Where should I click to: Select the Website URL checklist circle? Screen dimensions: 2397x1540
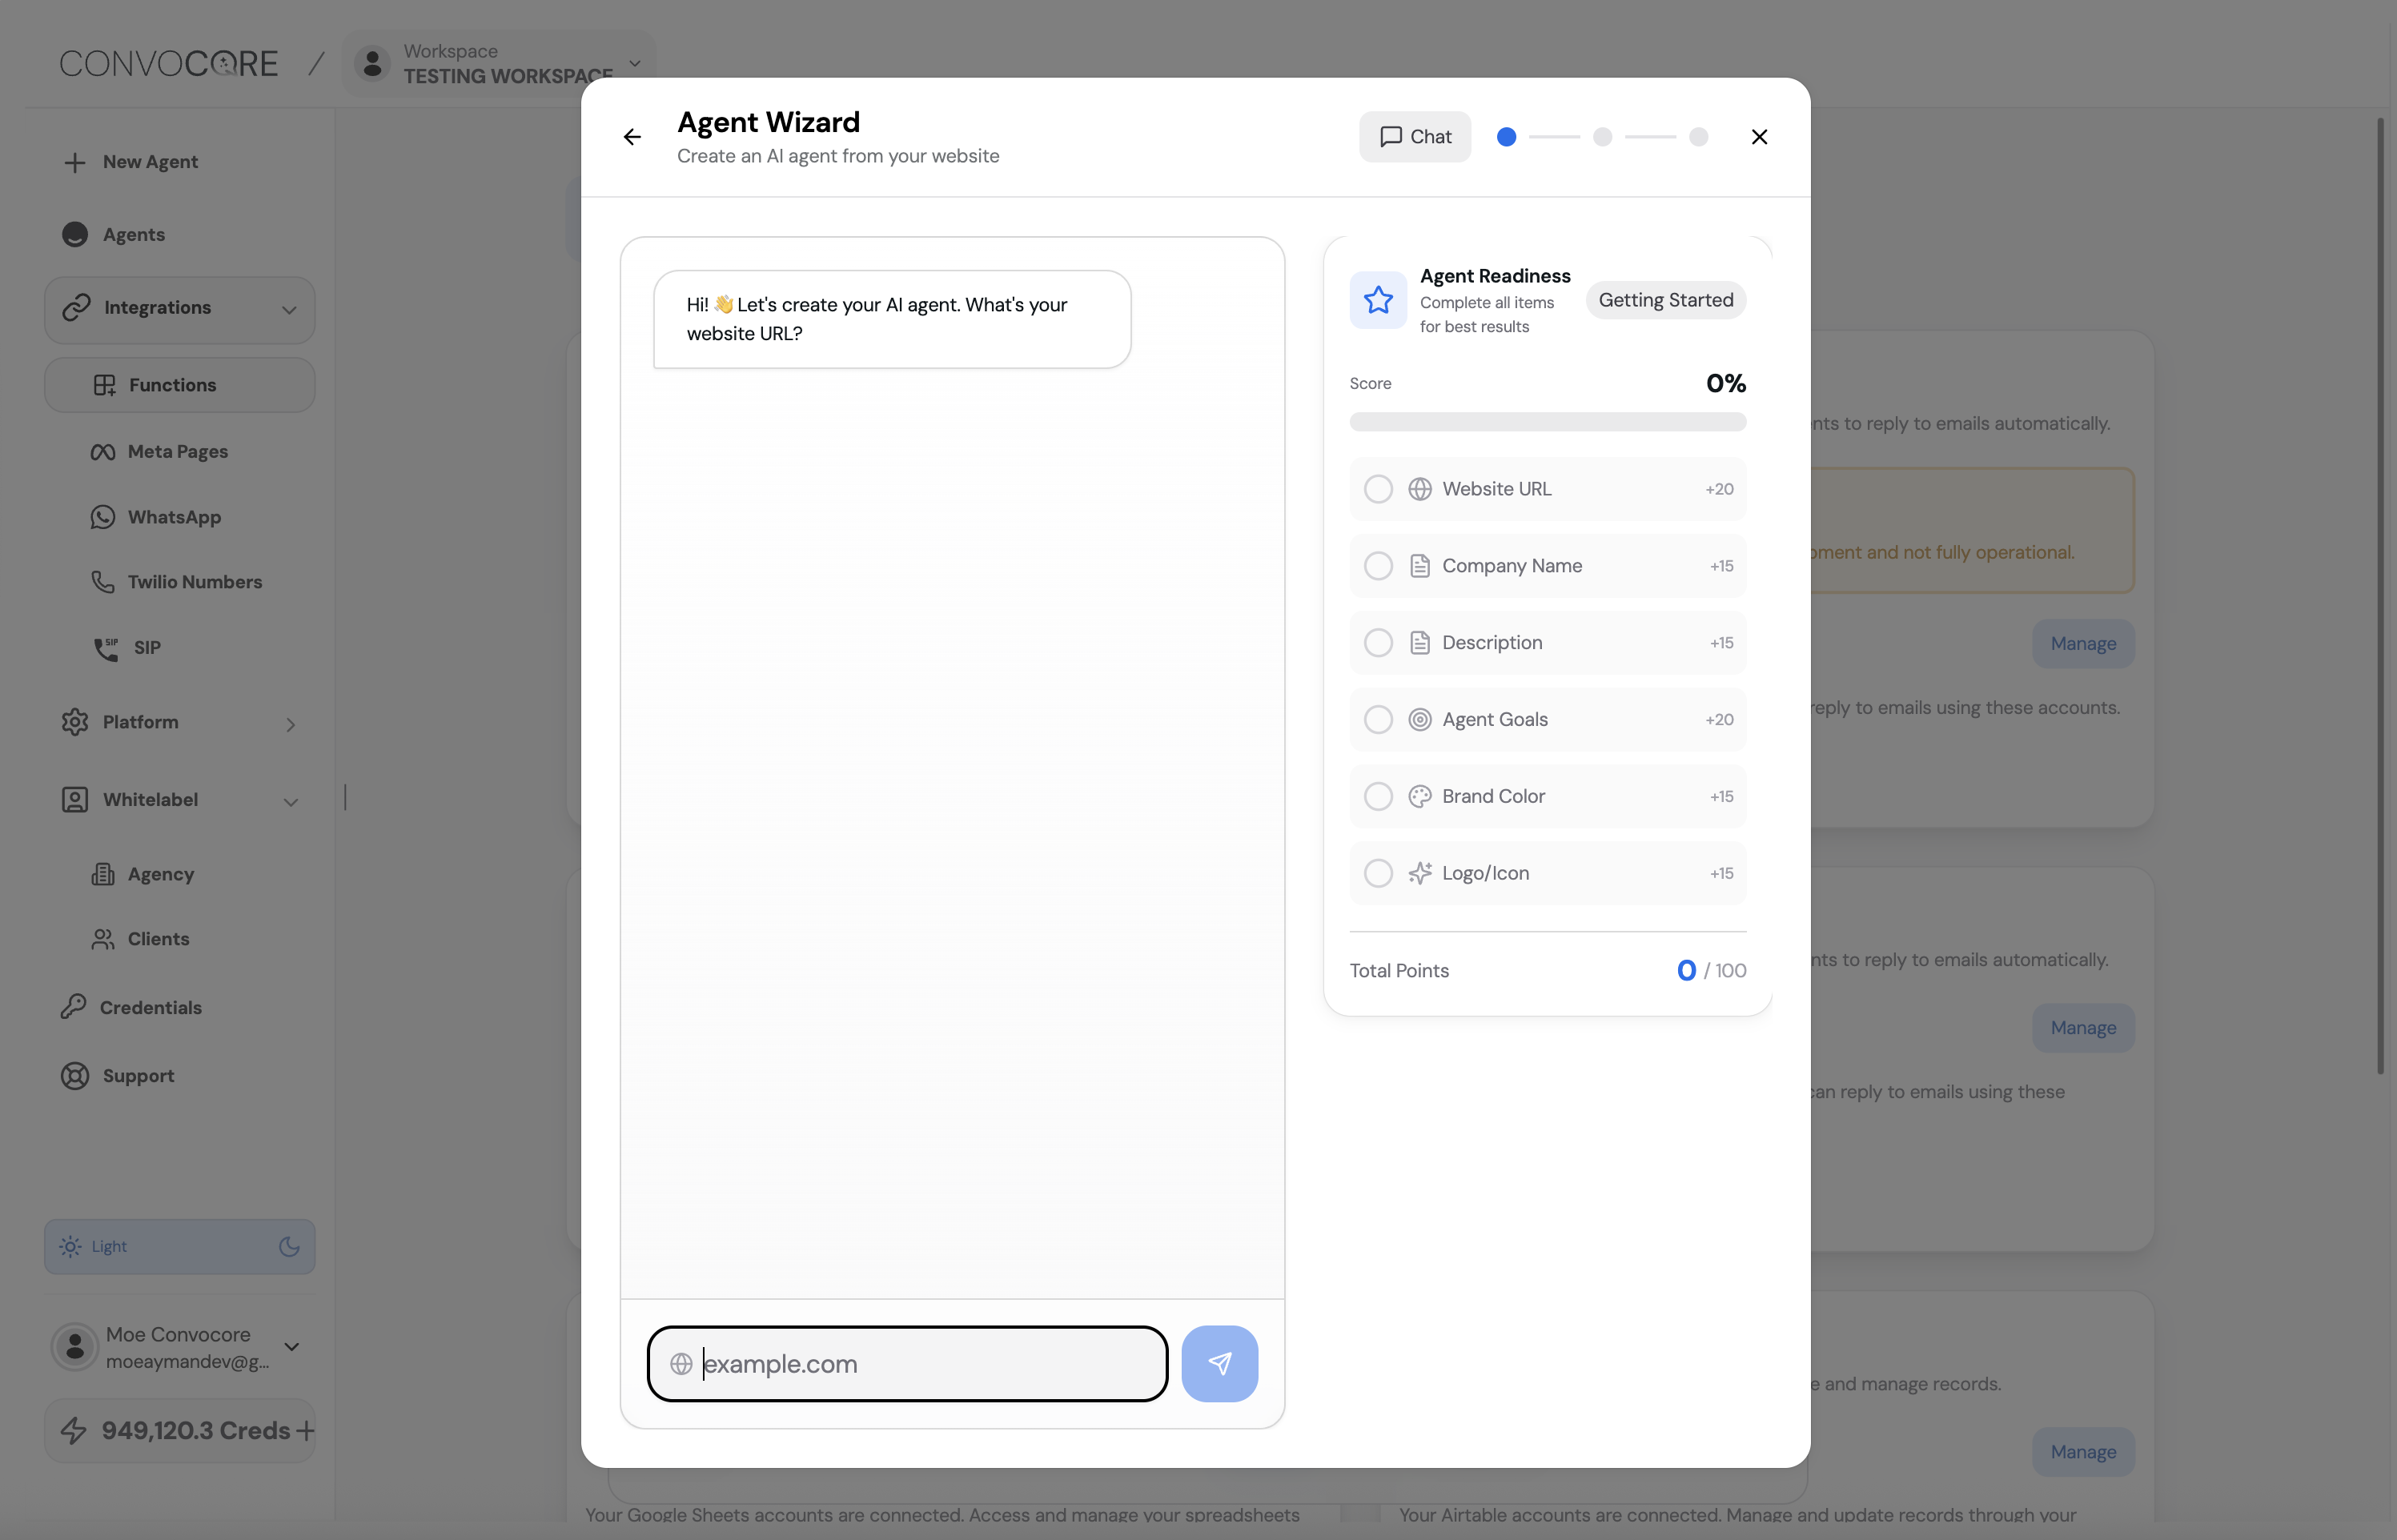1378,489
